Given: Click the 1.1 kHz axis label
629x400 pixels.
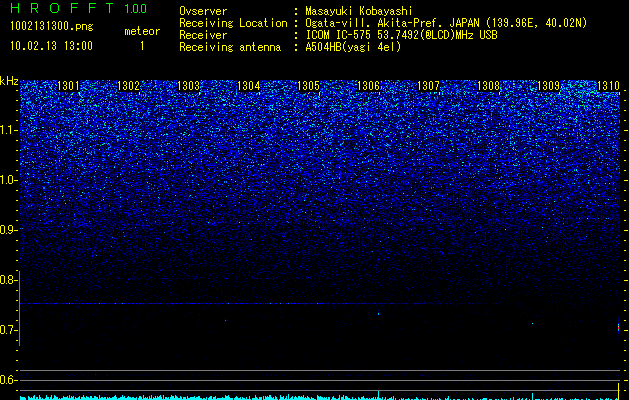Looking at the screenshot, I should (8, 131).
